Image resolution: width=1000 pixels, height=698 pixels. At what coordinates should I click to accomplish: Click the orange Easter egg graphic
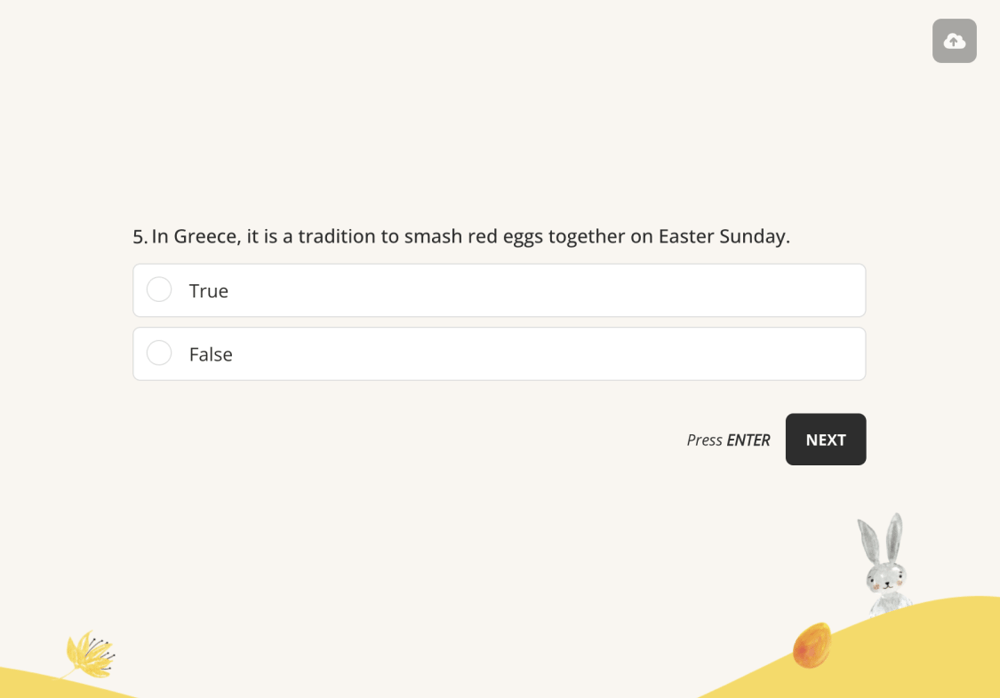coord(811,646)
